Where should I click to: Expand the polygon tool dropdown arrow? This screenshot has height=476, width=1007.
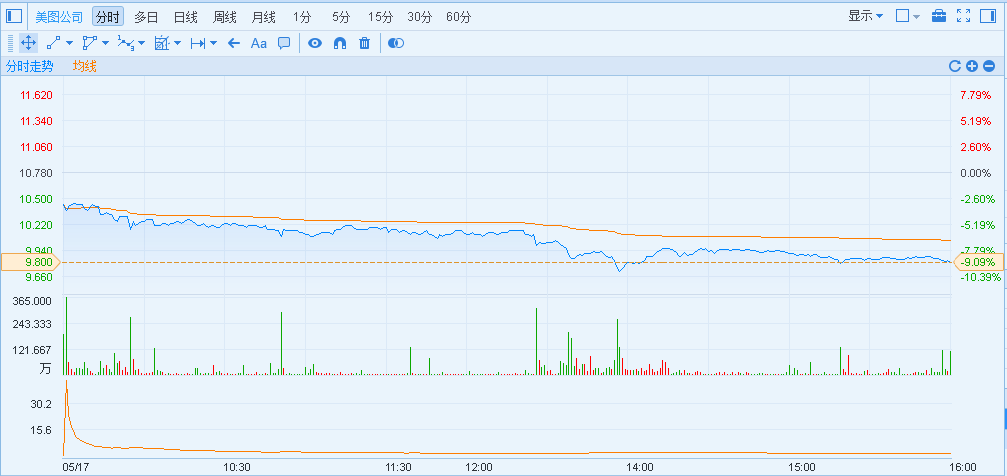point(105,44)
